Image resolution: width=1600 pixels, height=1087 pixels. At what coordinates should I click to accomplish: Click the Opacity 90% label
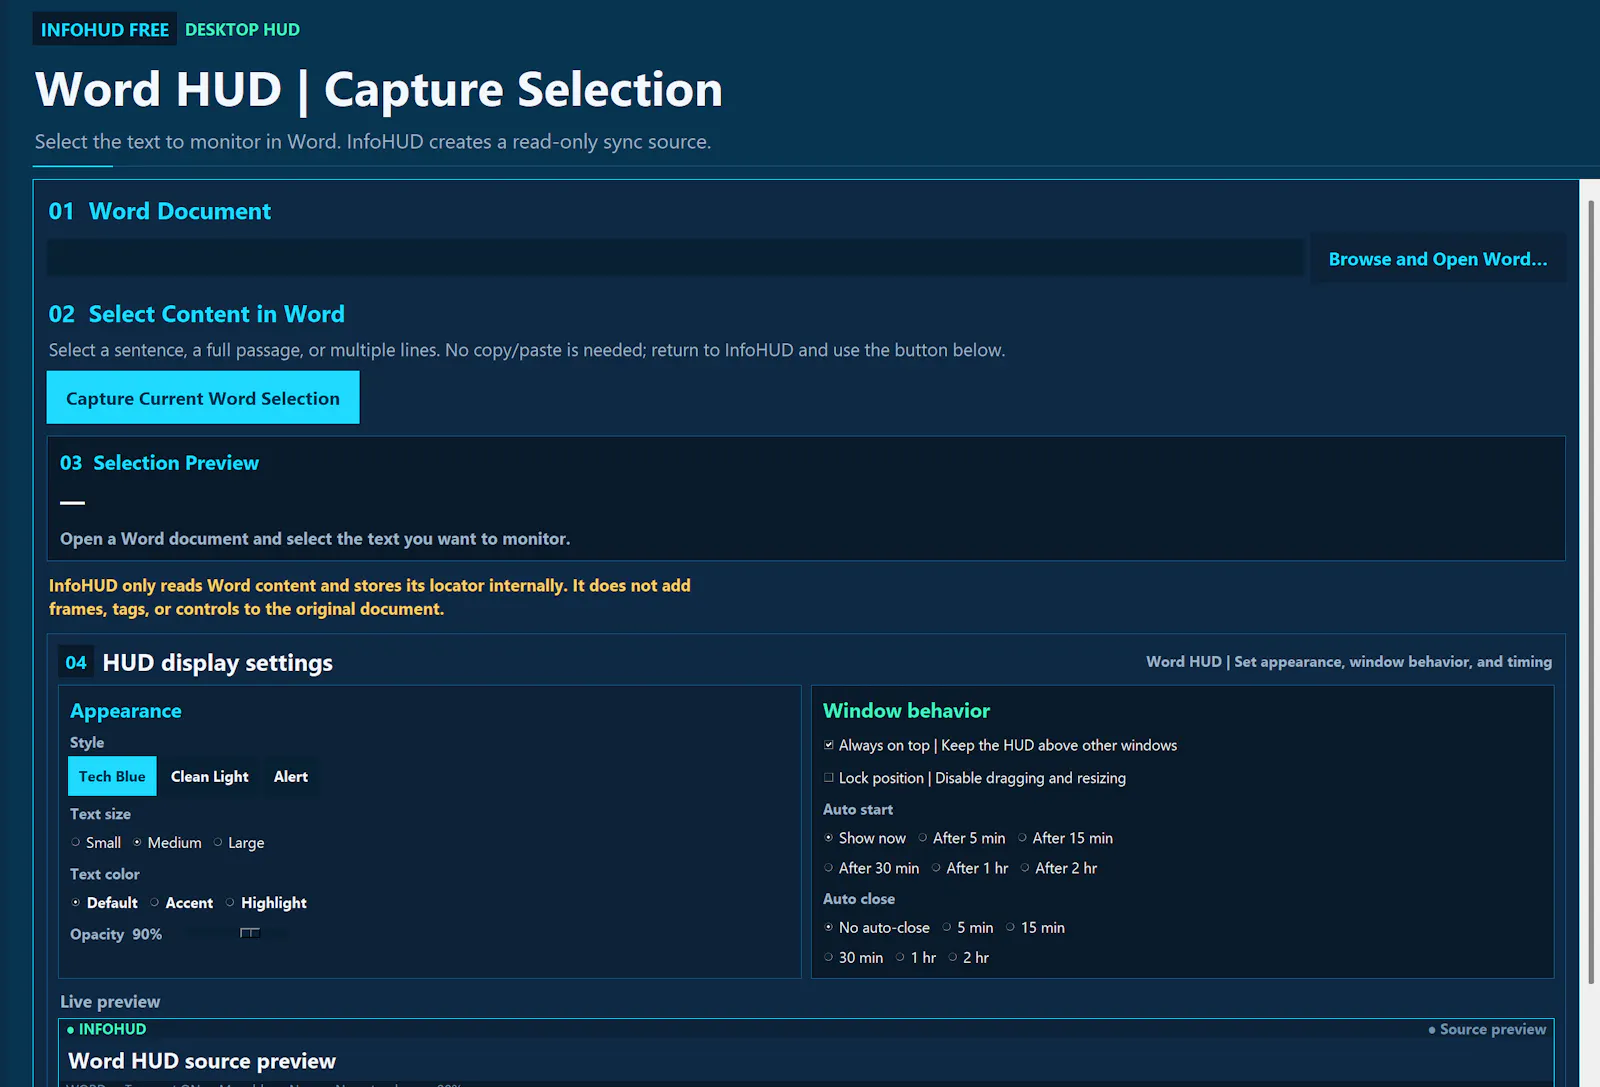coord(116,934)
